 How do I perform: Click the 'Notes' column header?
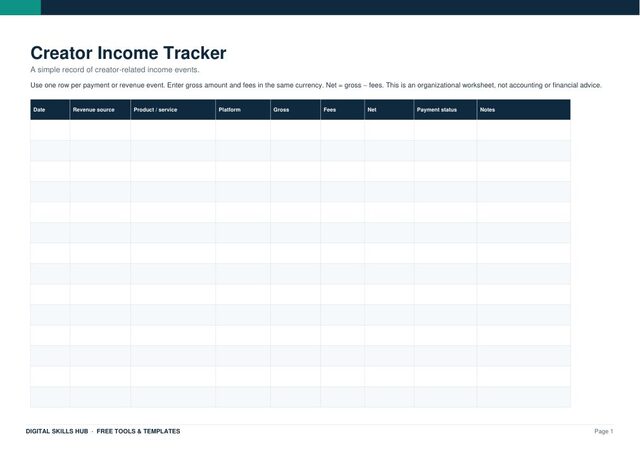(524, 109)
